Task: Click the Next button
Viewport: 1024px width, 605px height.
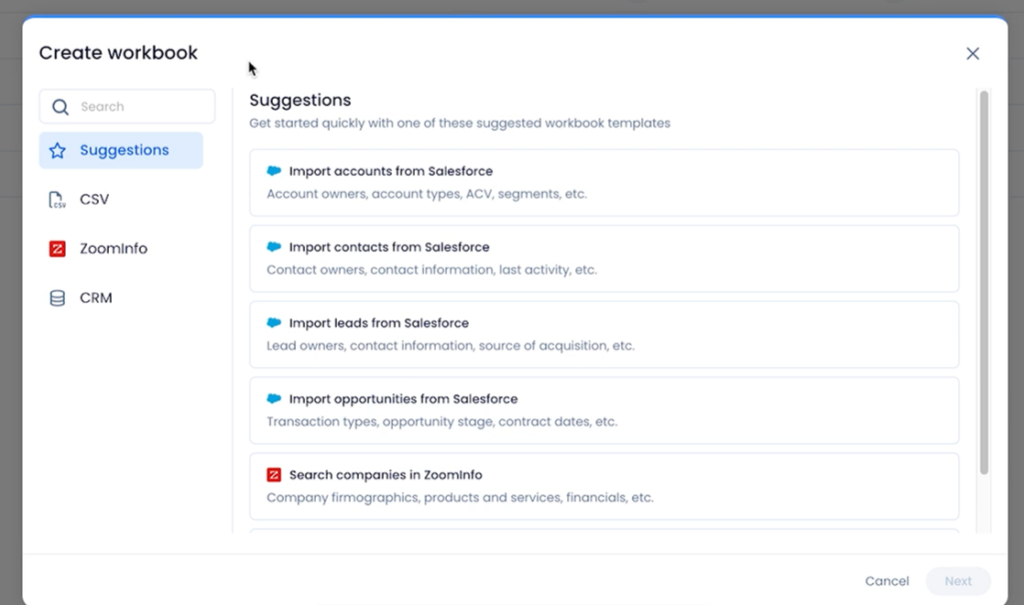Action: click(x=957, y=581)
